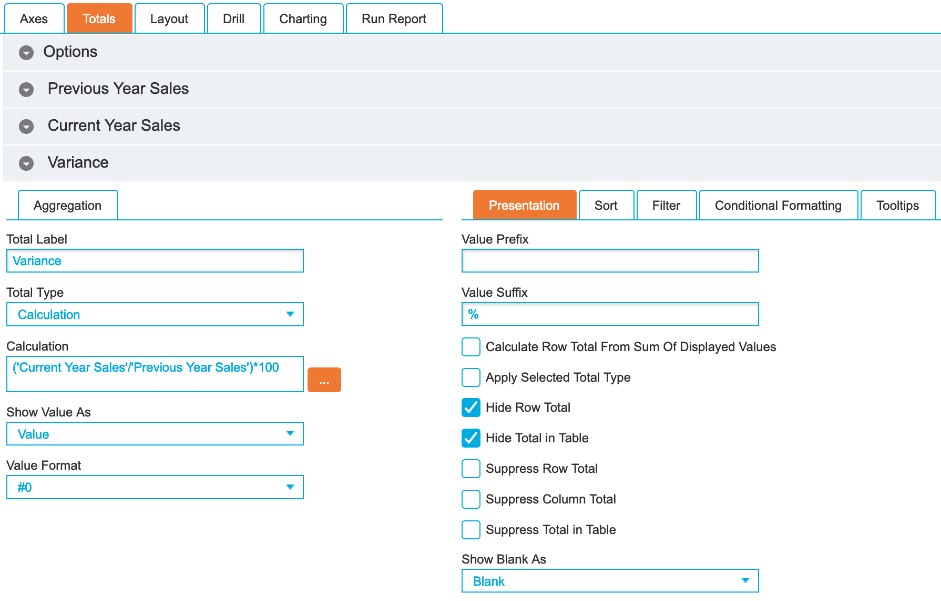Collapse the Variance section arrow icon
This screenshot has width=941, height=601.
[x=26, y=163]
